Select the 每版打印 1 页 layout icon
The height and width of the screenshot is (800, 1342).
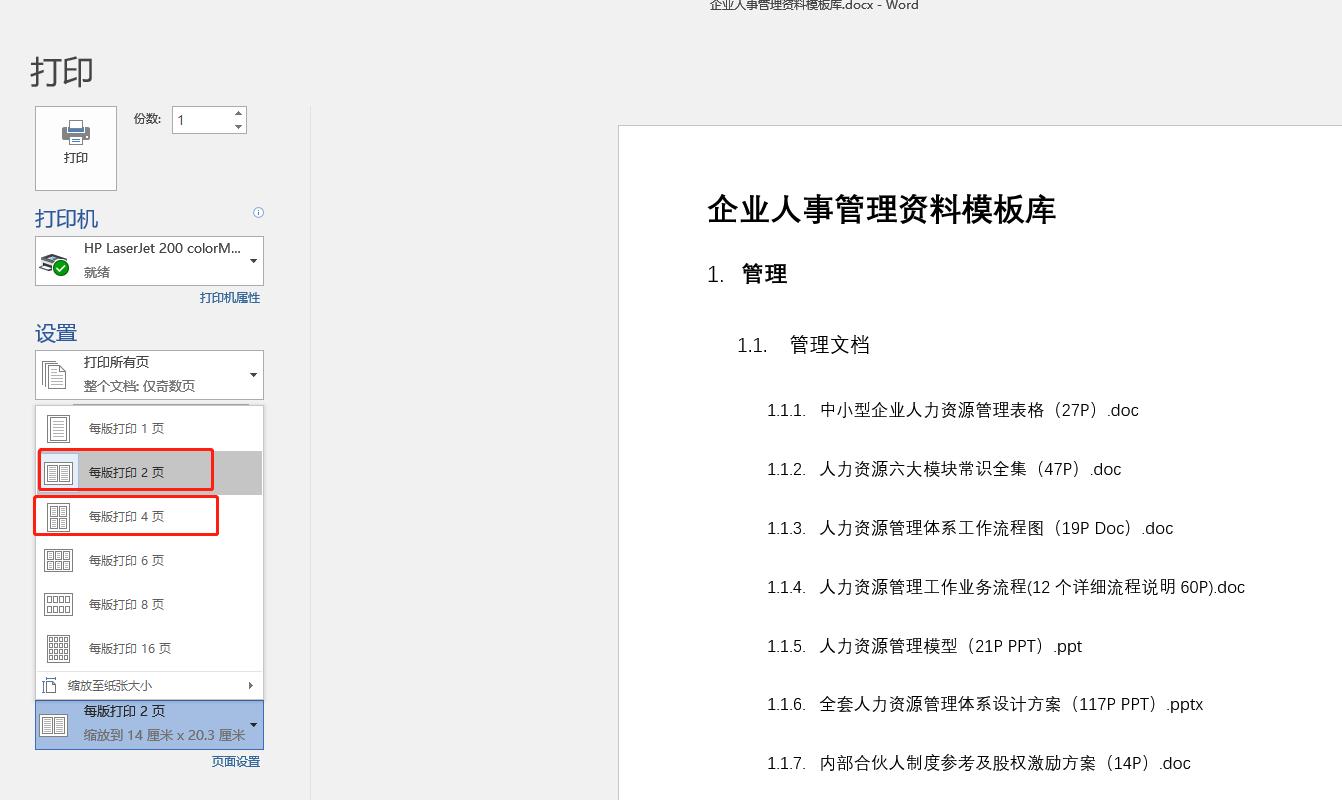point(58,427)
